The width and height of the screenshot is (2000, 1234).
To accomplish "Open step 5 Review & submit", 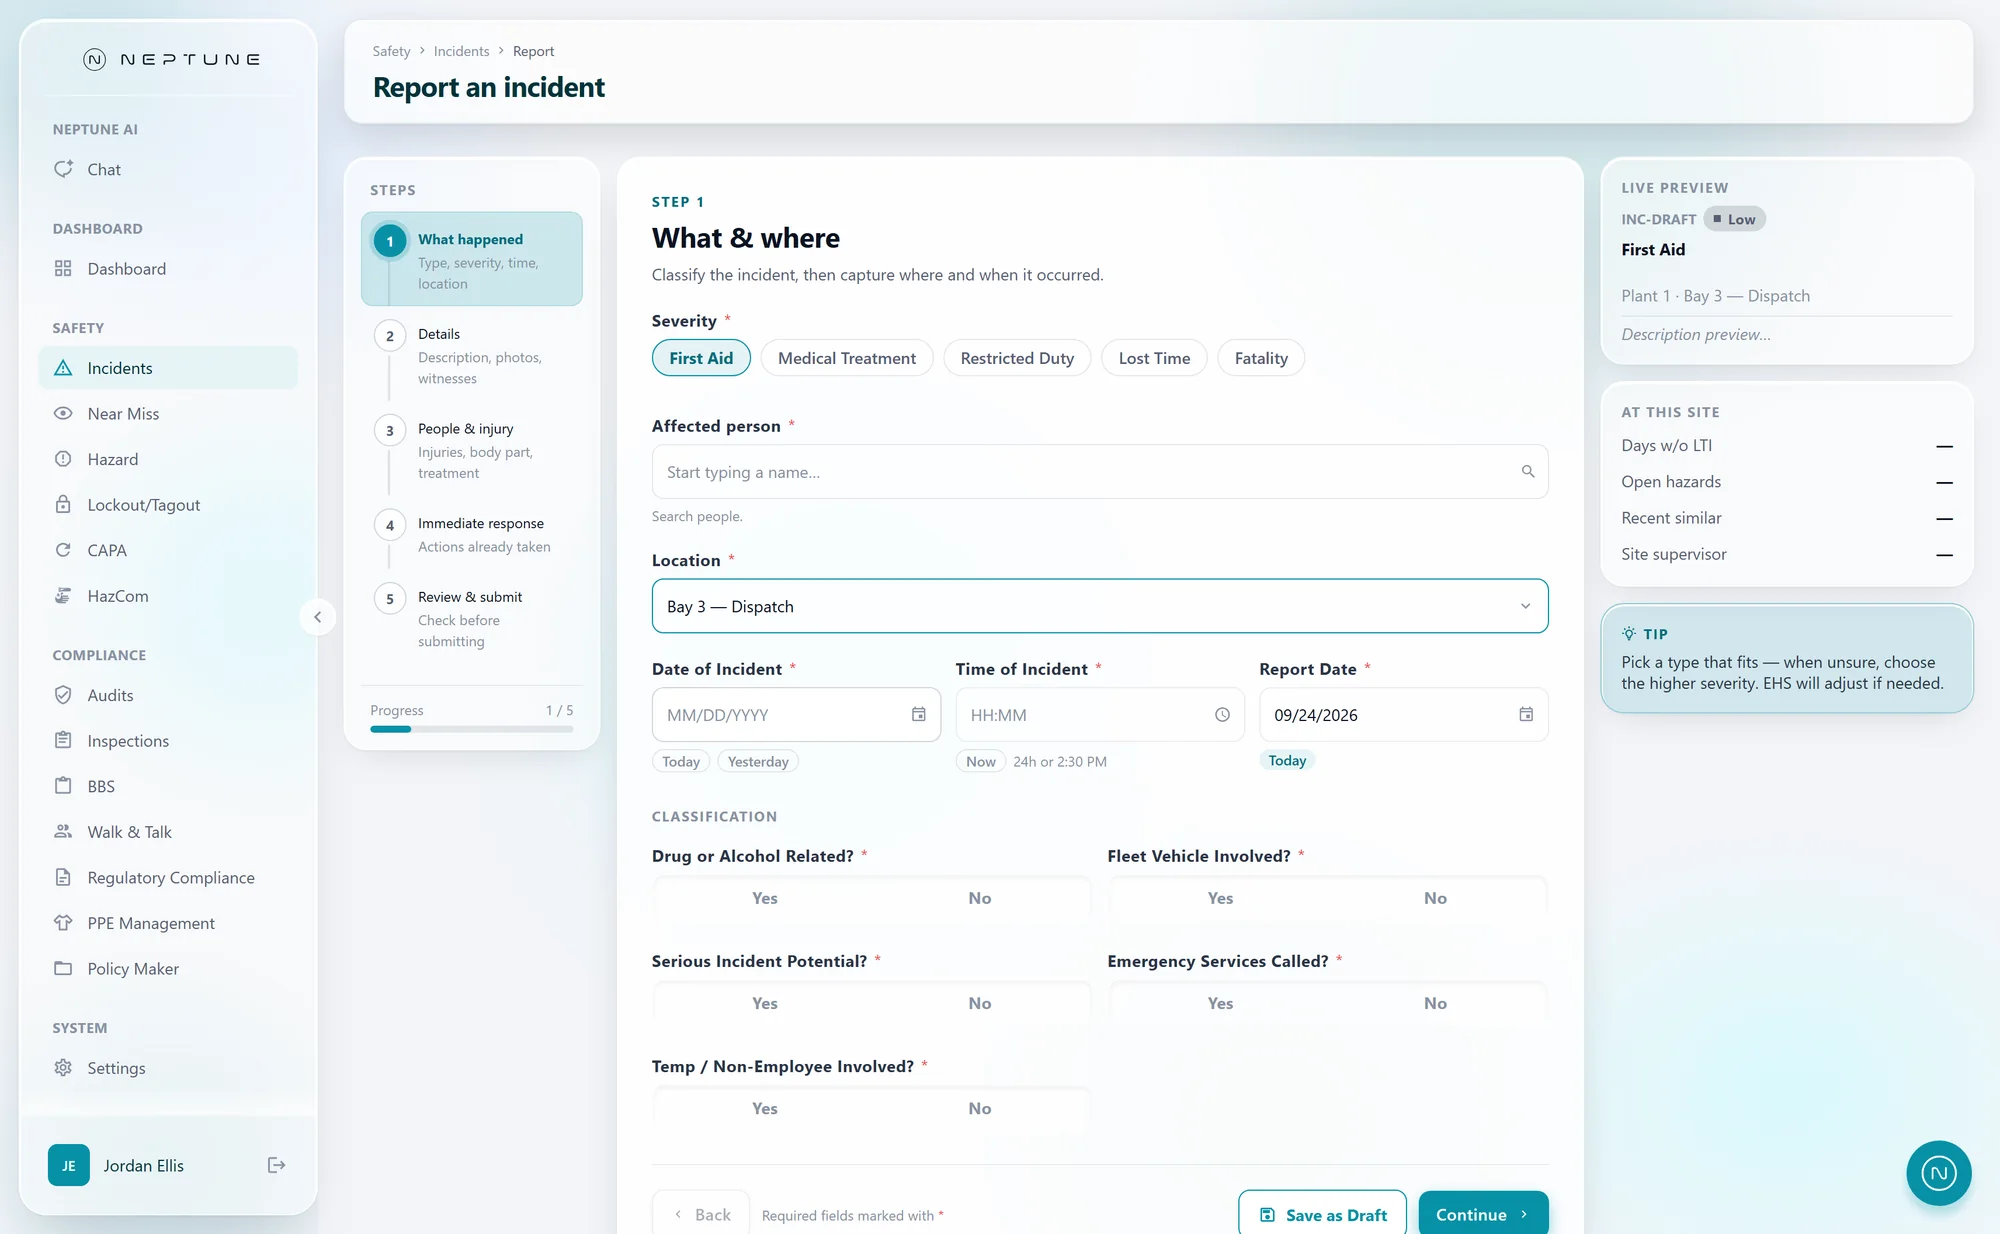I will (x=472, y=619).
